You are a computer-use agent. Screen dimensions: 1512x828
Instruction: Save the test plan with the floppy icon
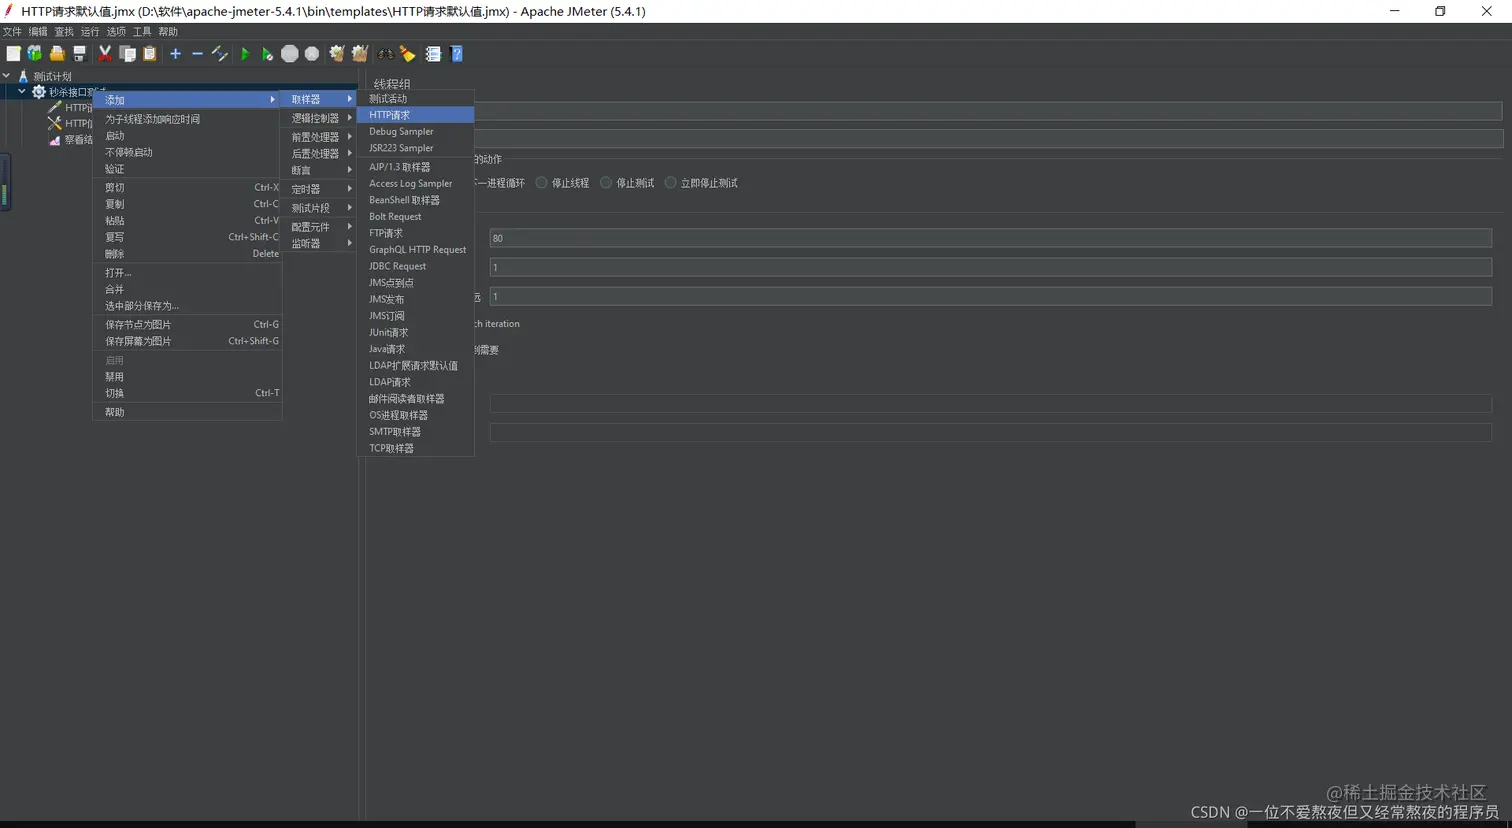79,54
